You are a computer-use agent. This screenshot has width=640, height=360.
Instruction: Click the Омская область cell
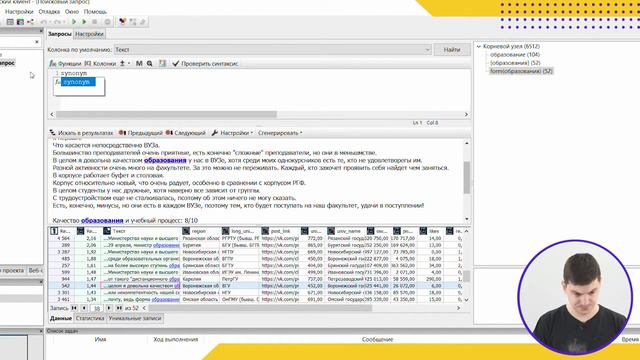tap(200, 300)
